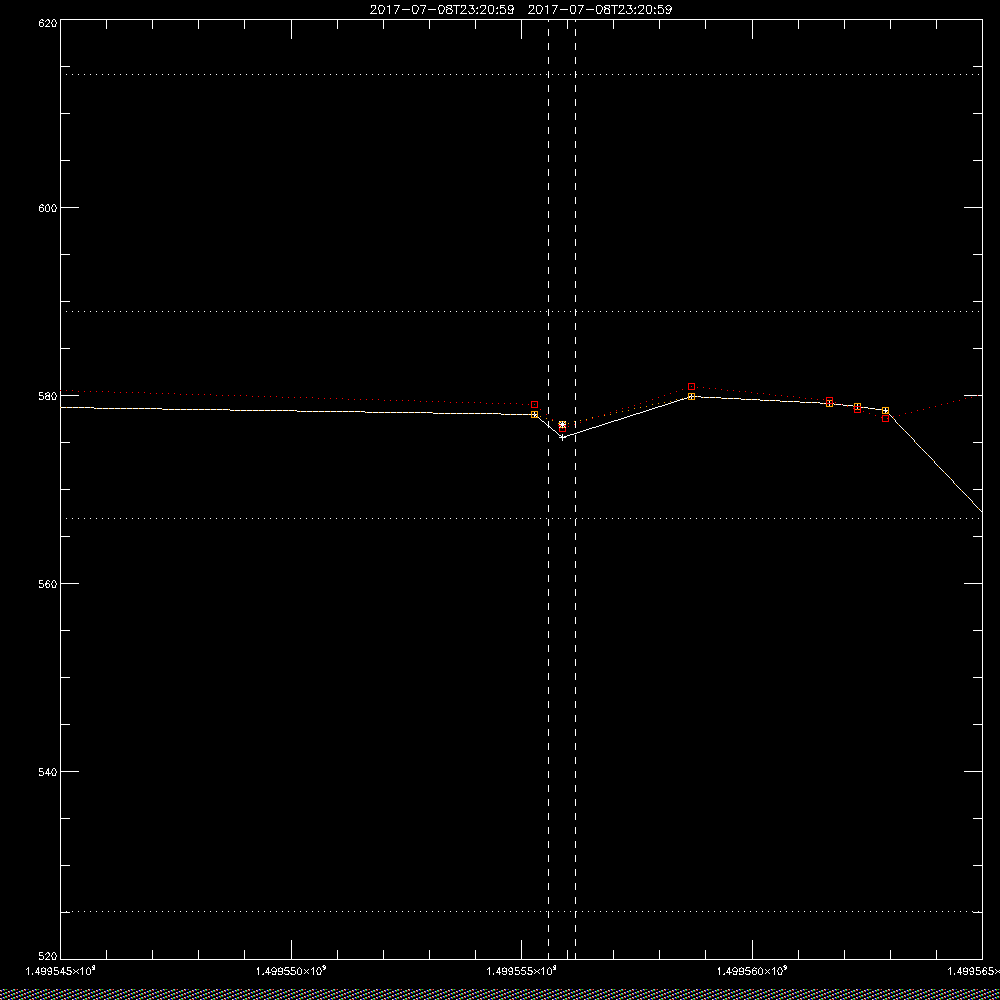Select the 540 y-axis label

(x=48, y=772)
